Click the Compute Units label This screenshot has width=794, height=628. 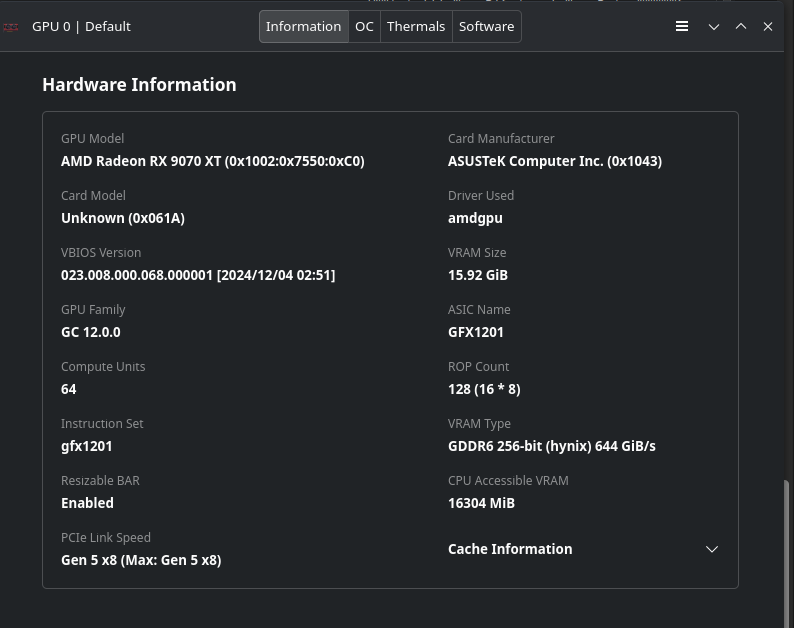click(103, 367)
